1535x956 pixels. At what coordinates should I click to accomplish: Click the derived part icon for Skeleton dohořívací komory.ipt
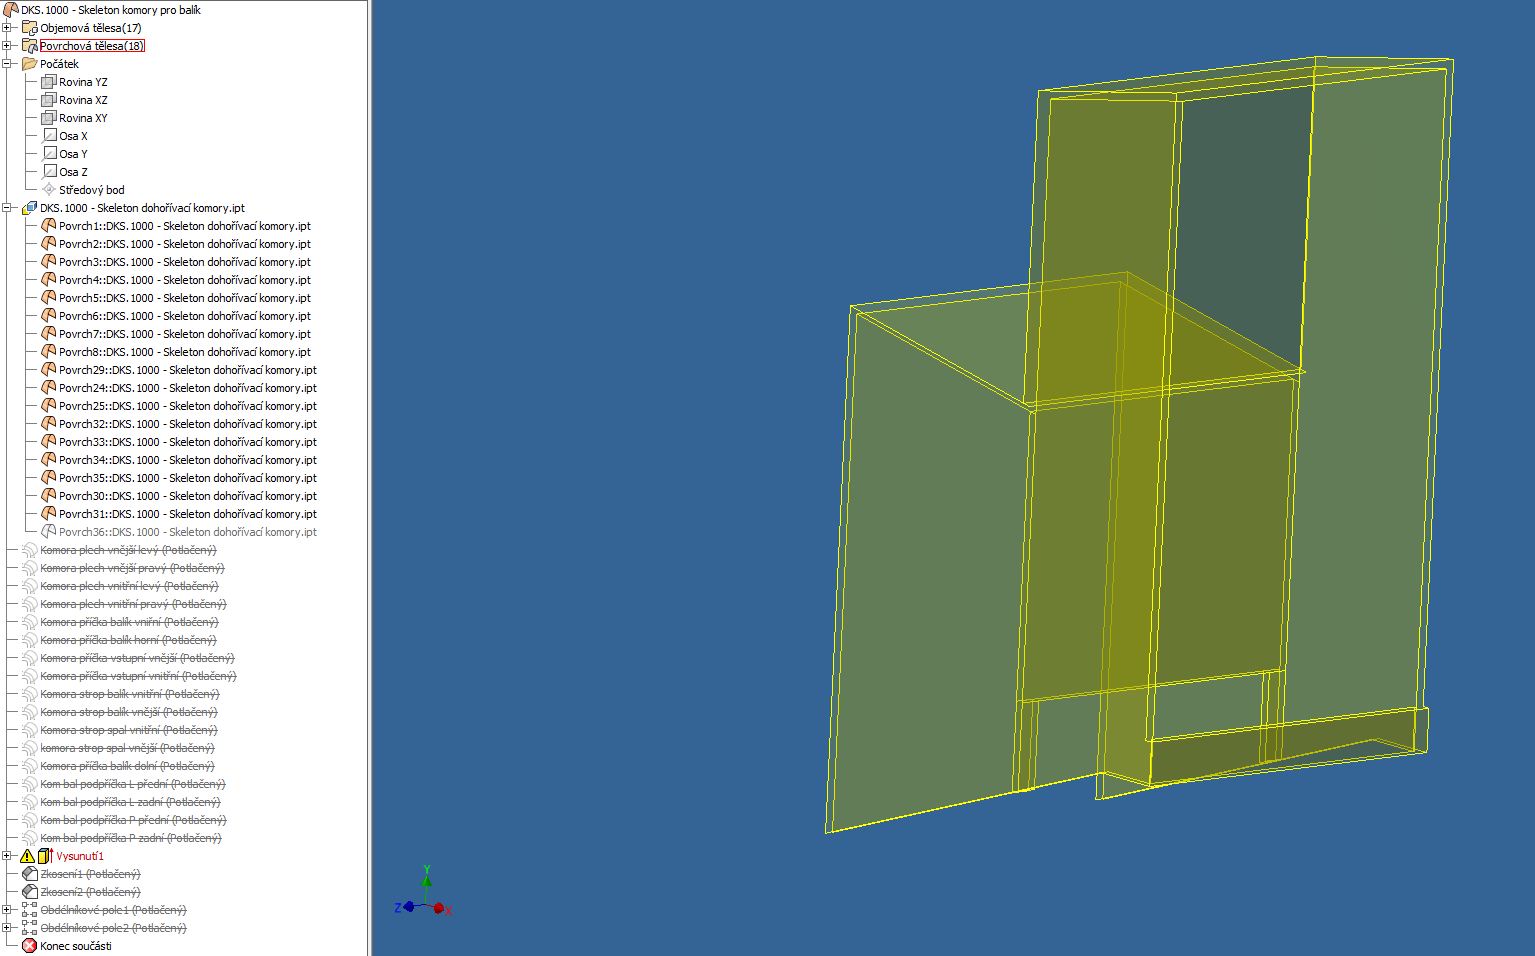click(29, 208)
